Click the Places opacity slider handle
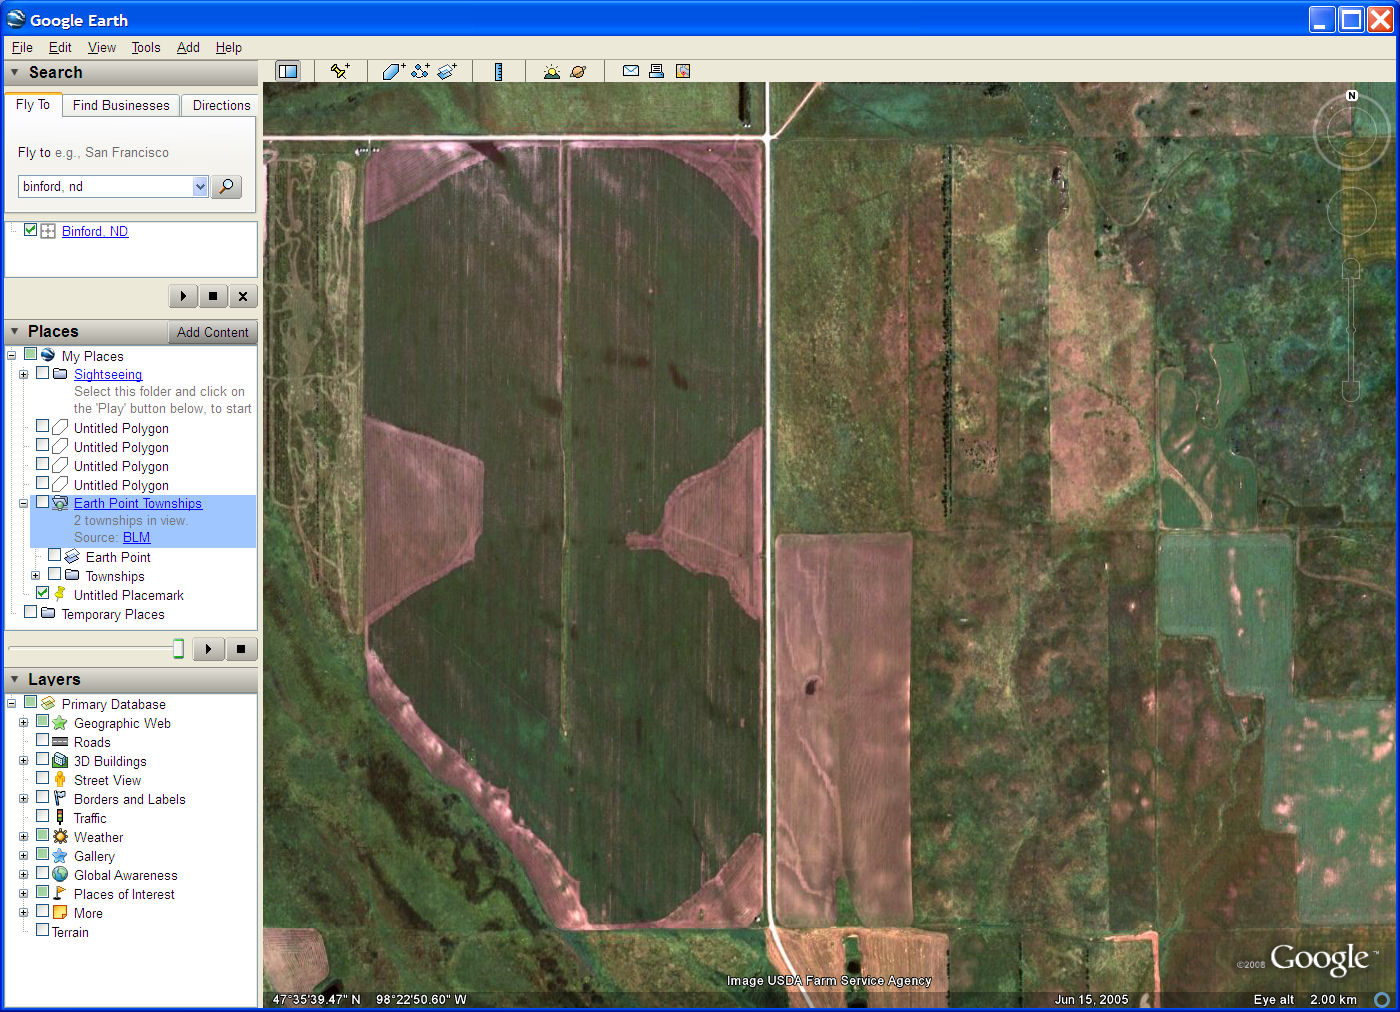The height and width of the screenshot is (1012, 1400). tap(178, 649)
